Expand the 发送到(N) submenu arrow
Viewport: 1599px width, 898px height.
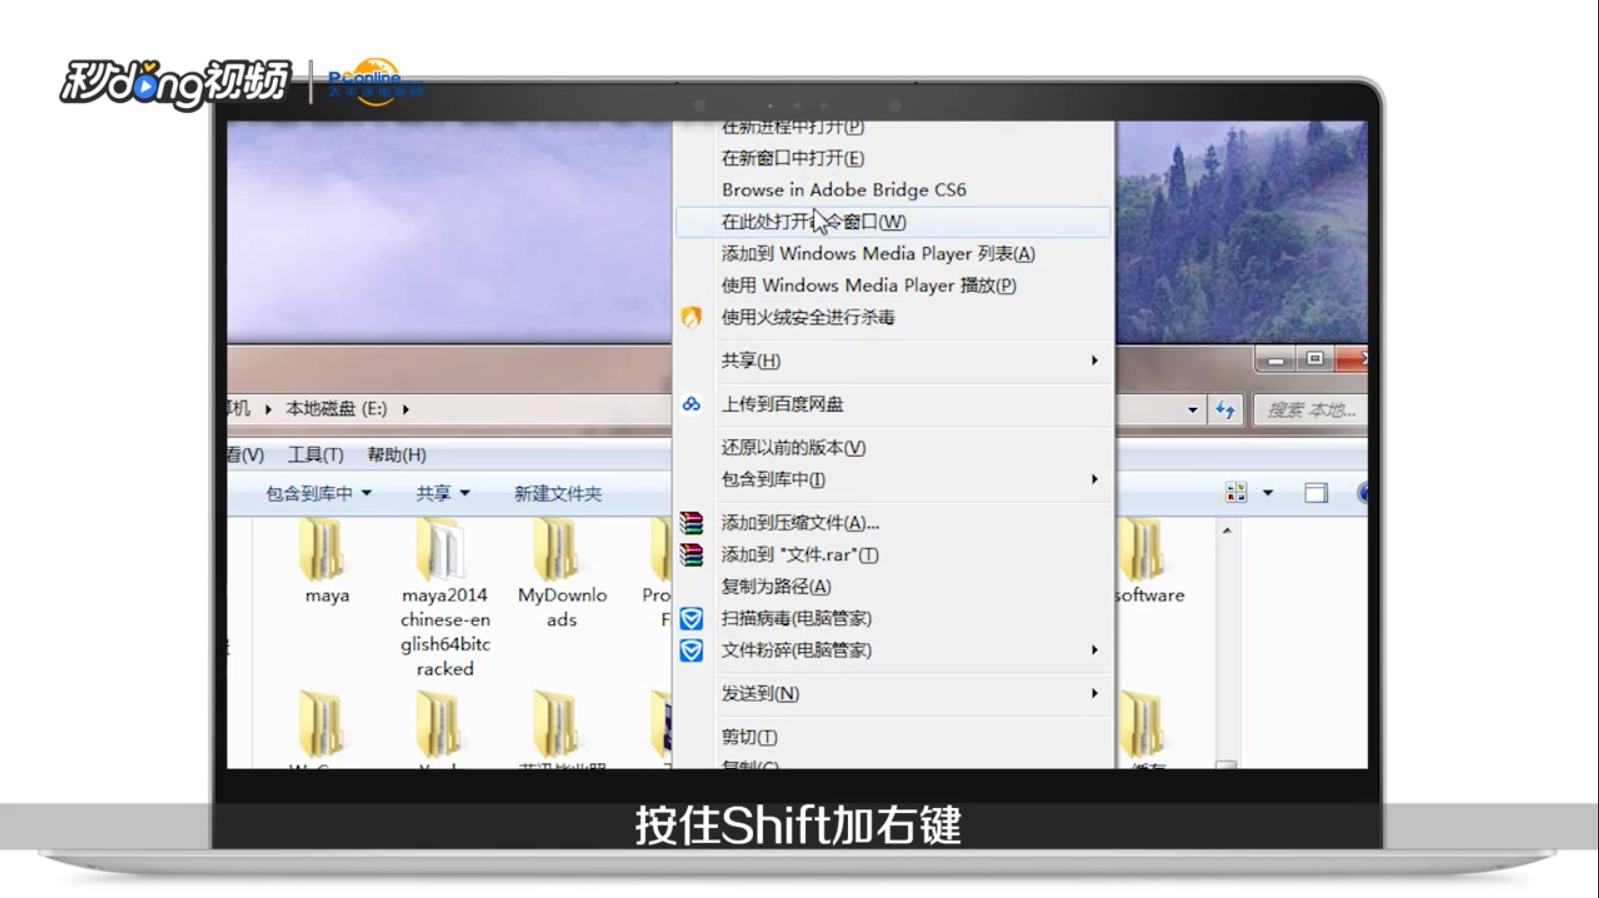click(x=1094, y=693)
